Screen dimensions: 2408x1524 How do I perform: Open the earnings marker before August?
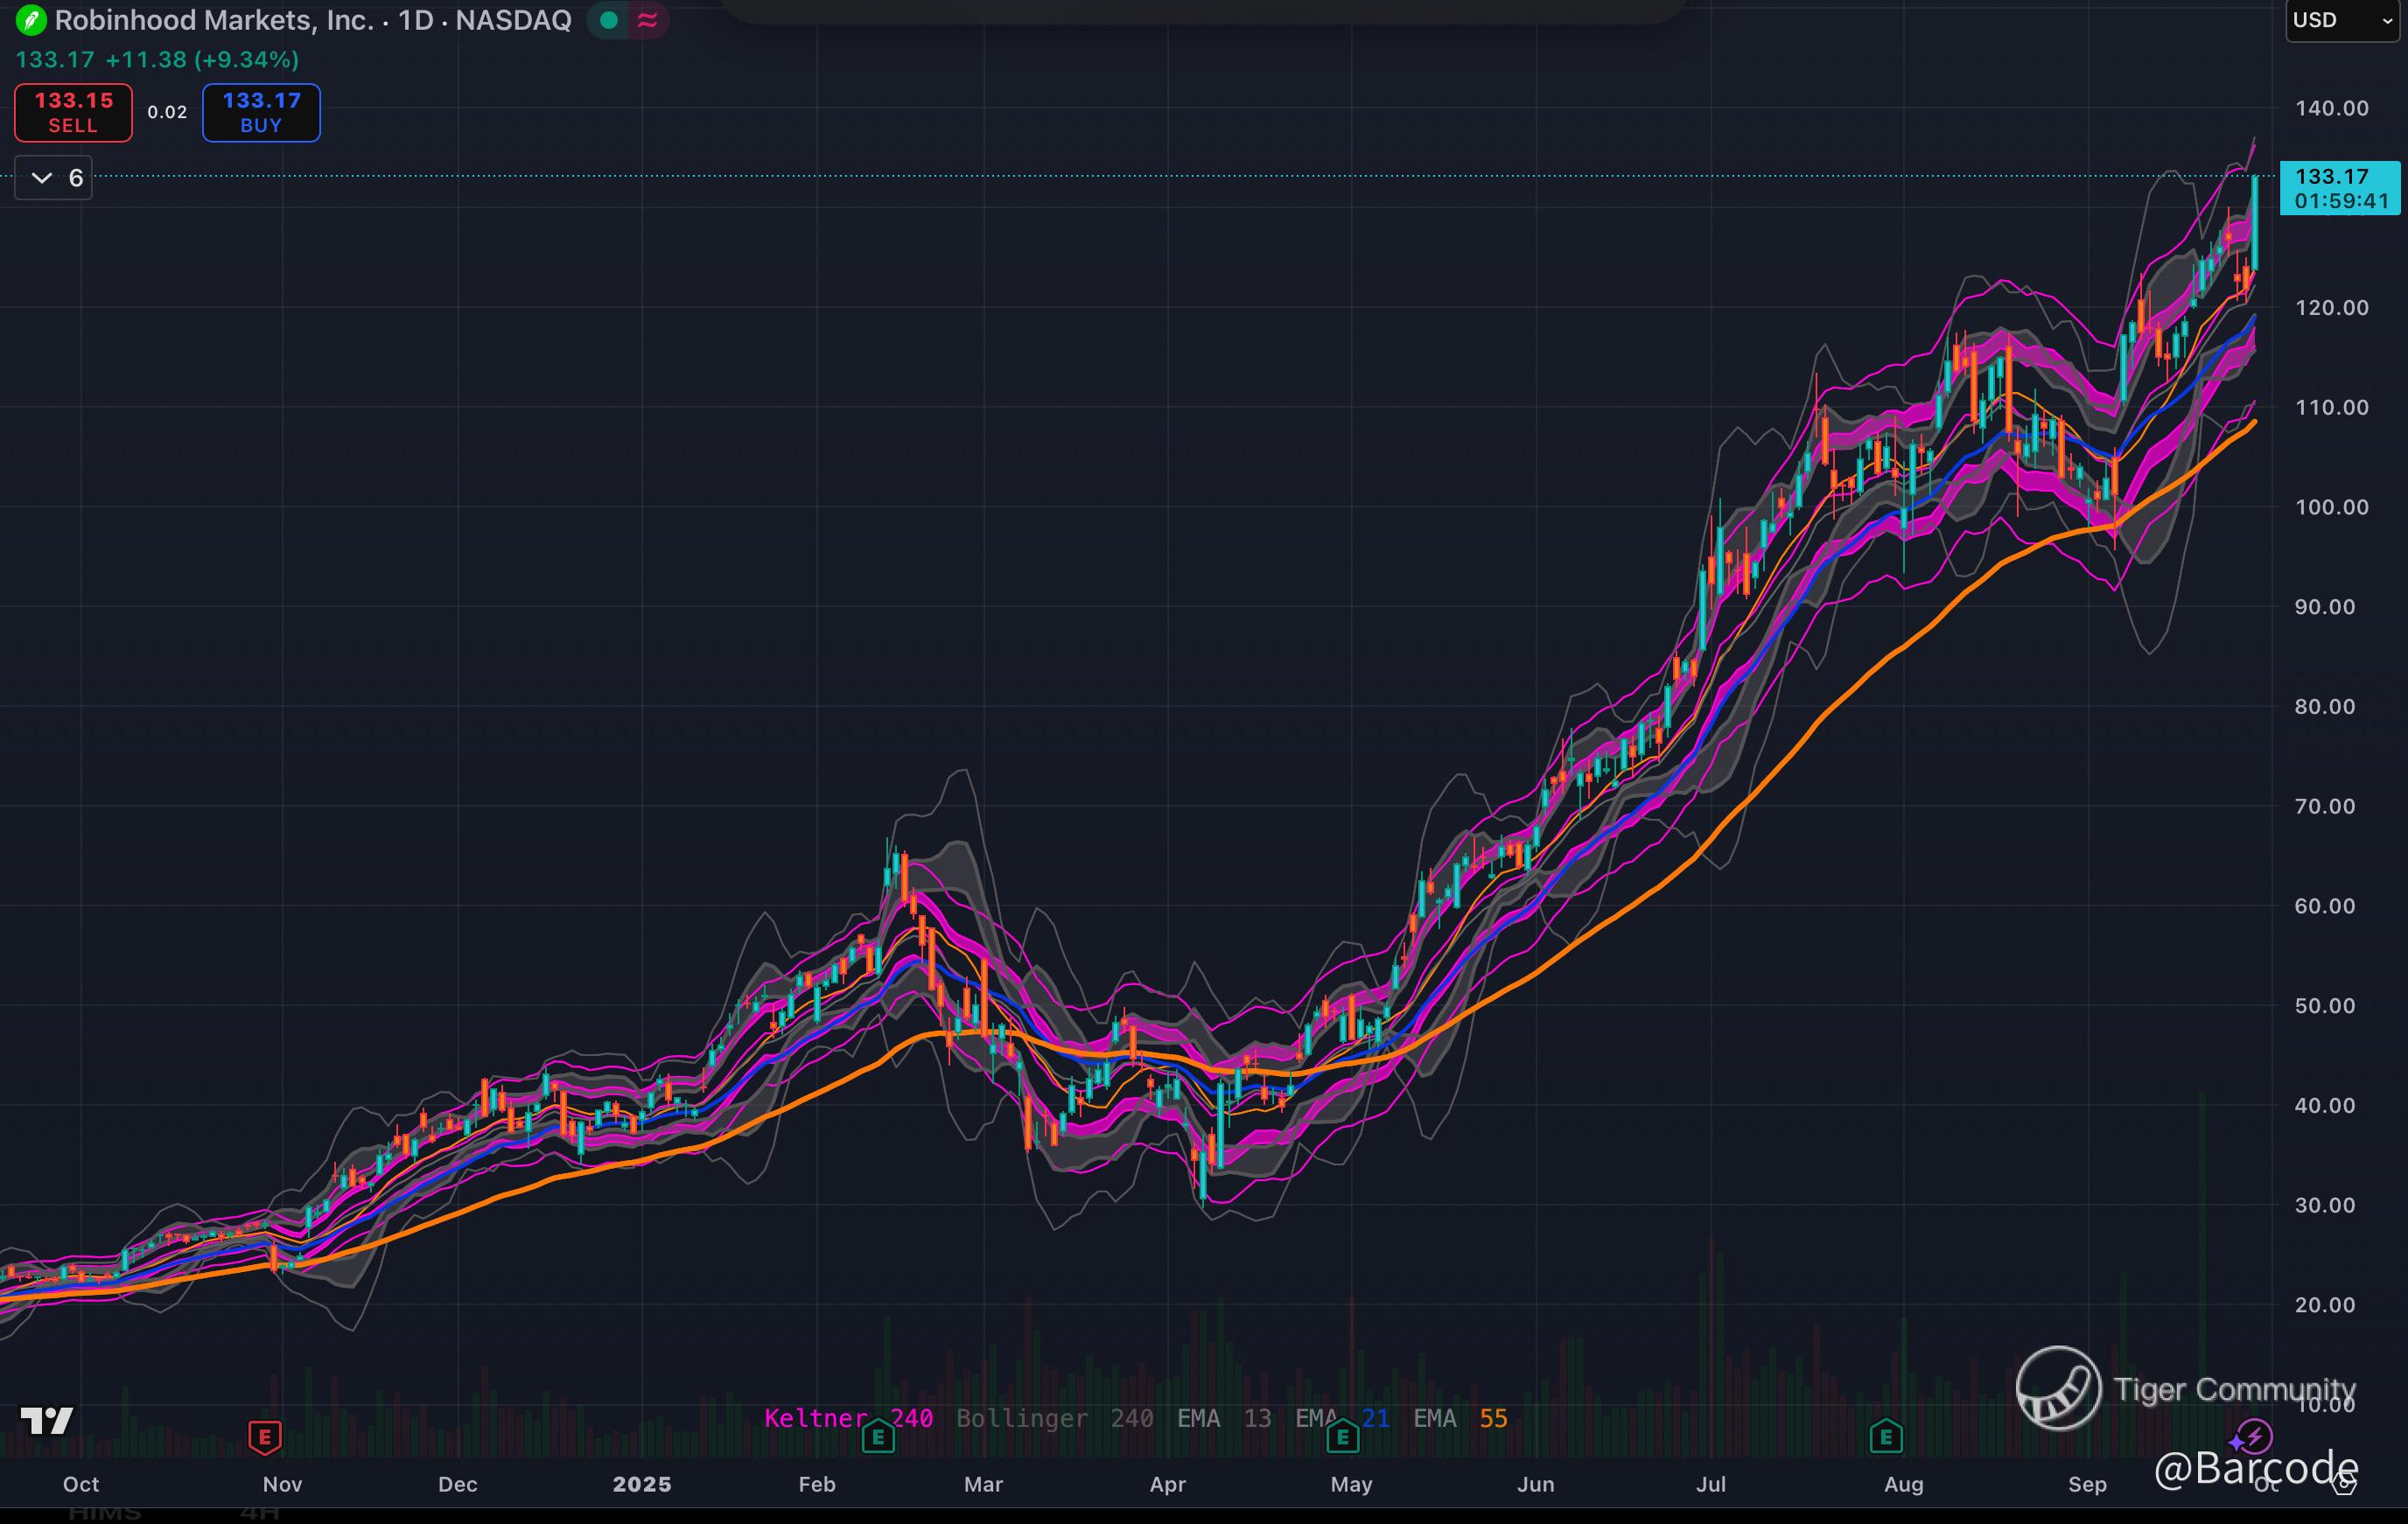pos(1886,1438)
